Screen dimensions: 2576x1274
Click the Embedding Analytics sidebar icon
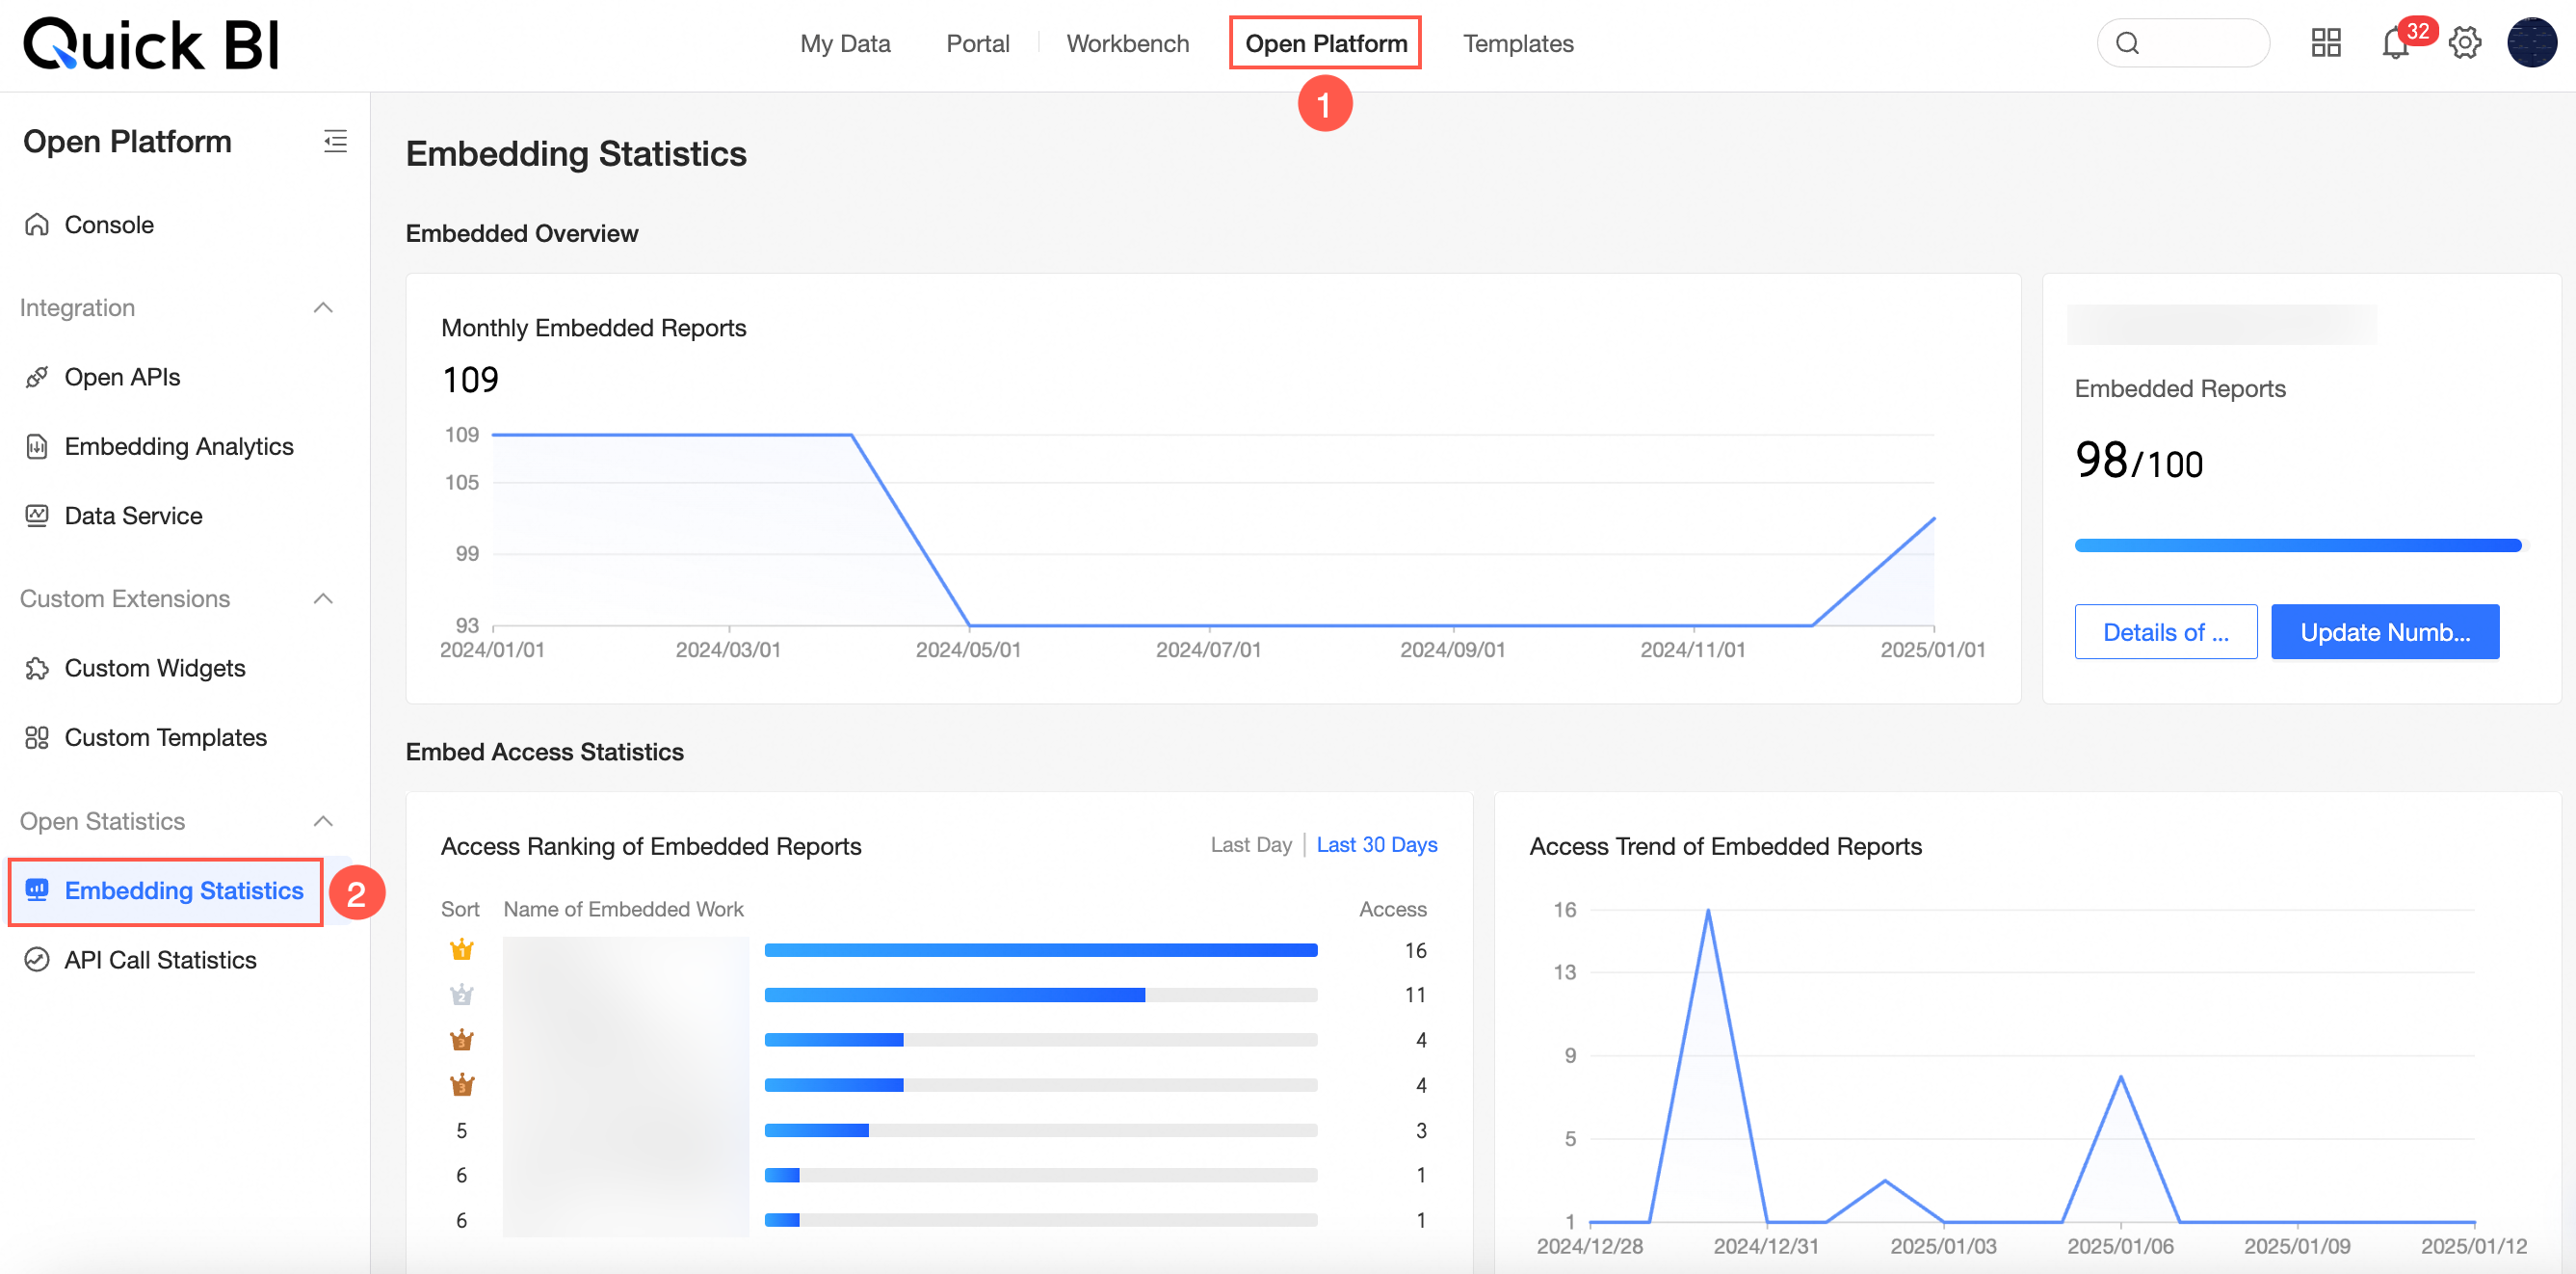click(x=36, y=446)
